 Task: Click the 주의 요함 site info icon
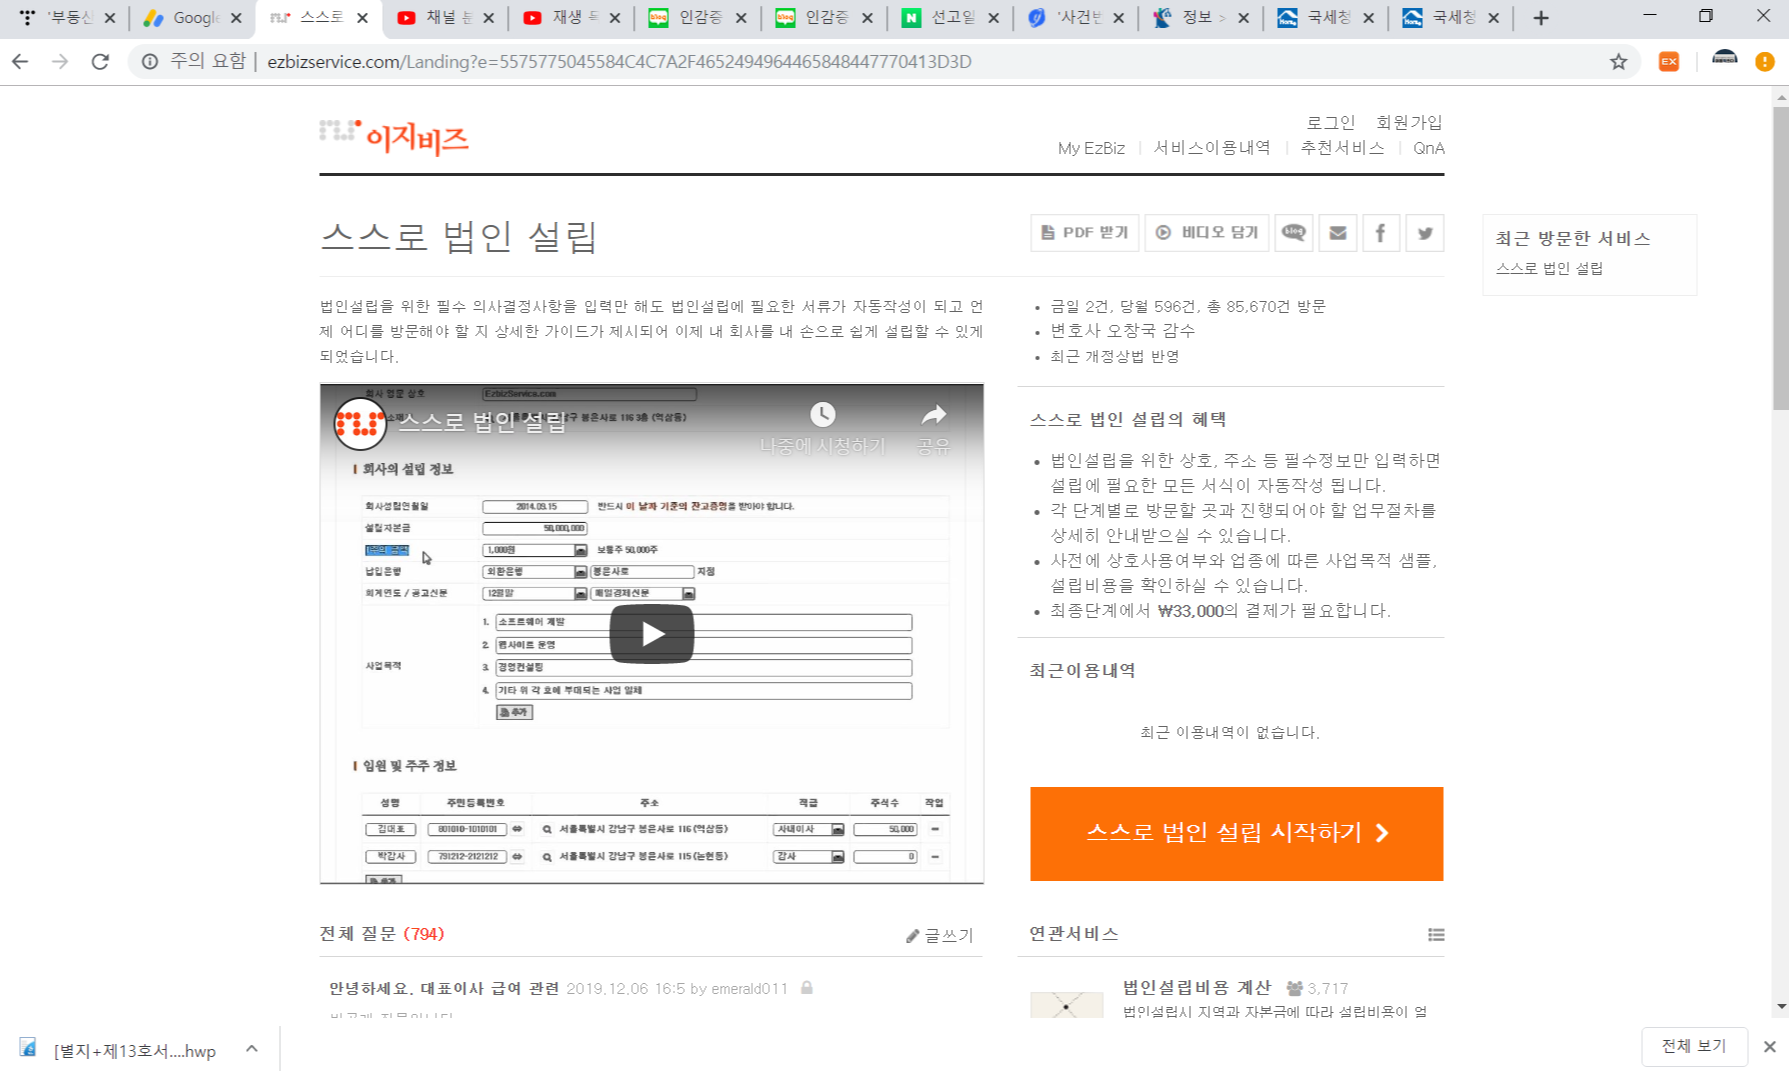[150, 62]
